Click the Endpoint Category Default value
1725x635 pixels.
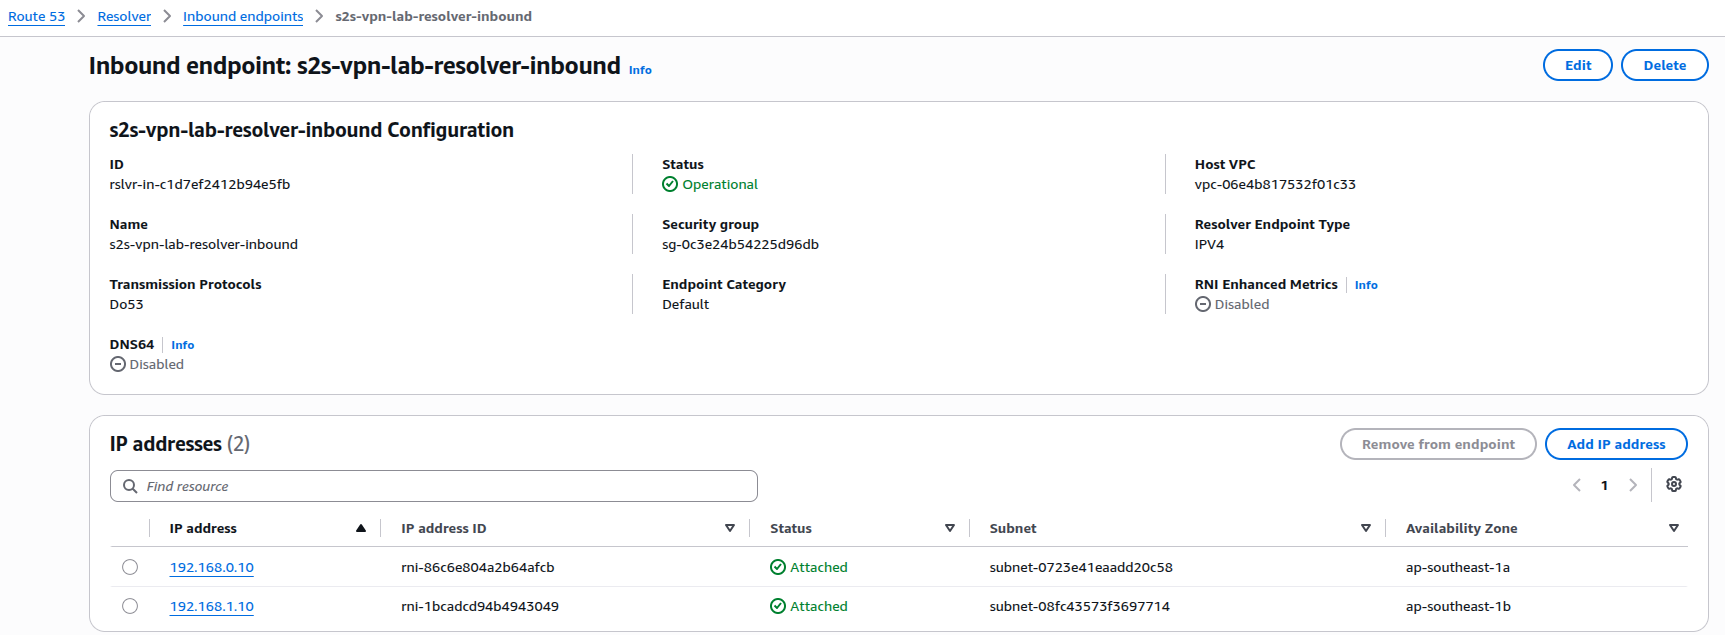click(x=686, y=304)
